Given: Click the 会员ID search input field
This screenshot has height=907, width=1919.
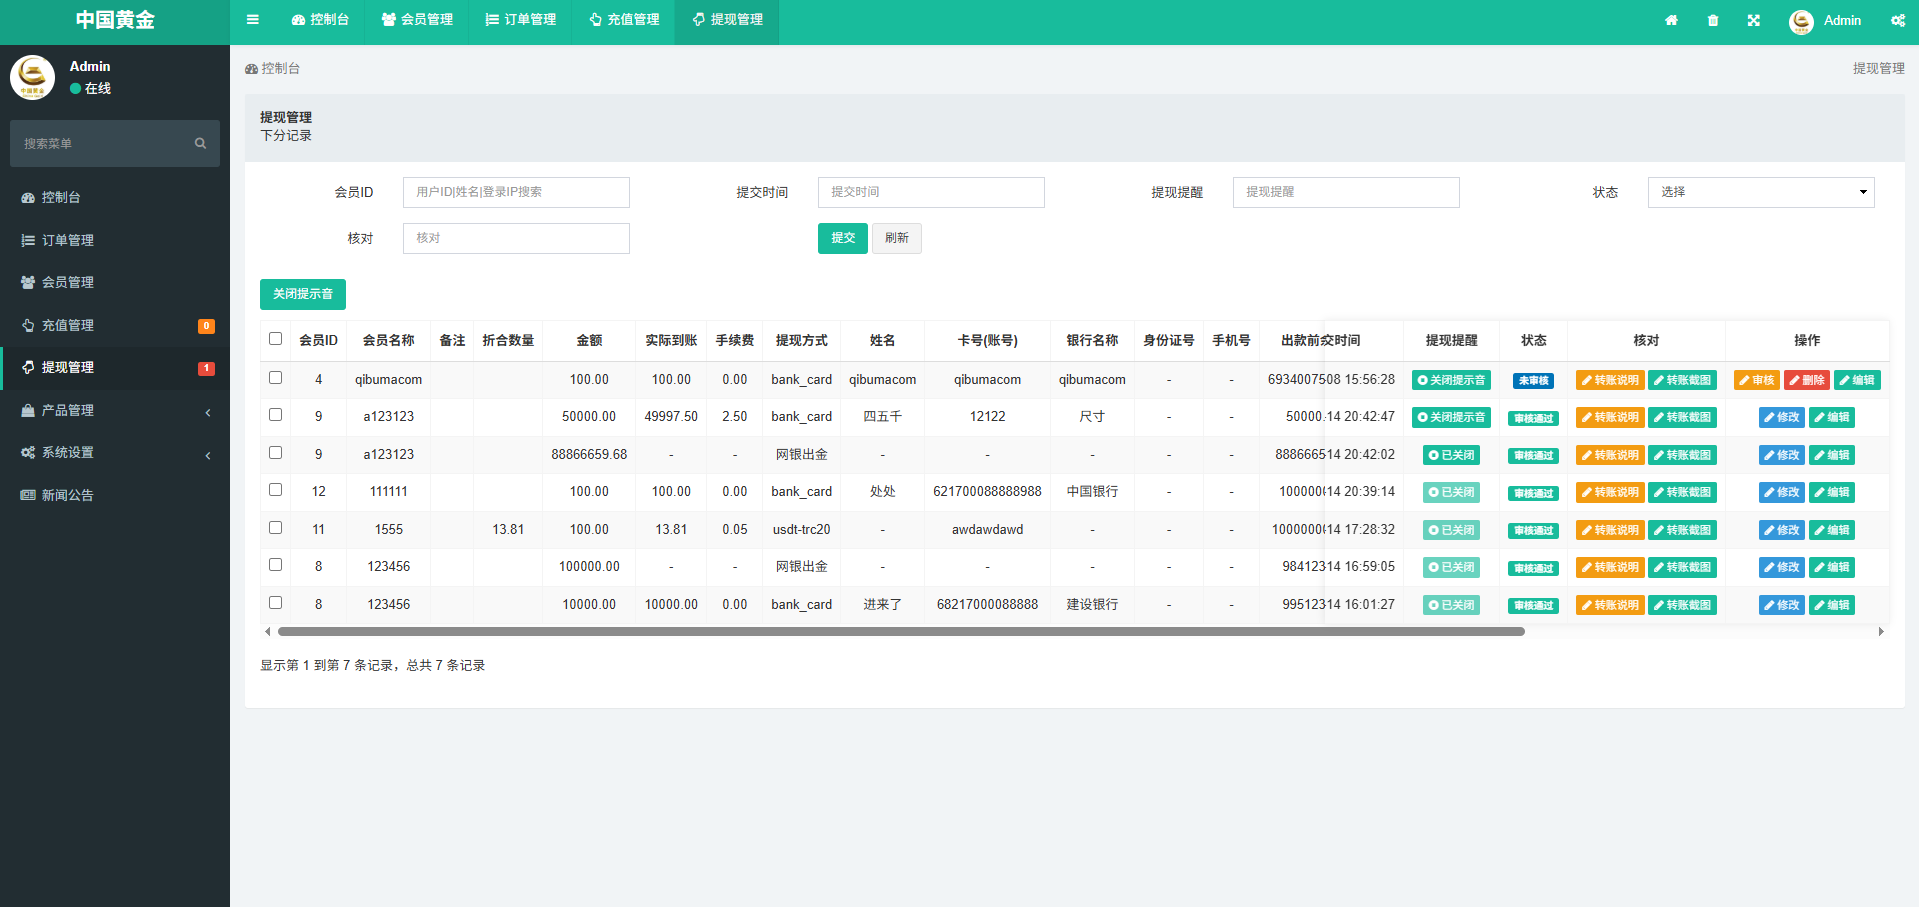Looking at the screenshot, I should point(516,192).
